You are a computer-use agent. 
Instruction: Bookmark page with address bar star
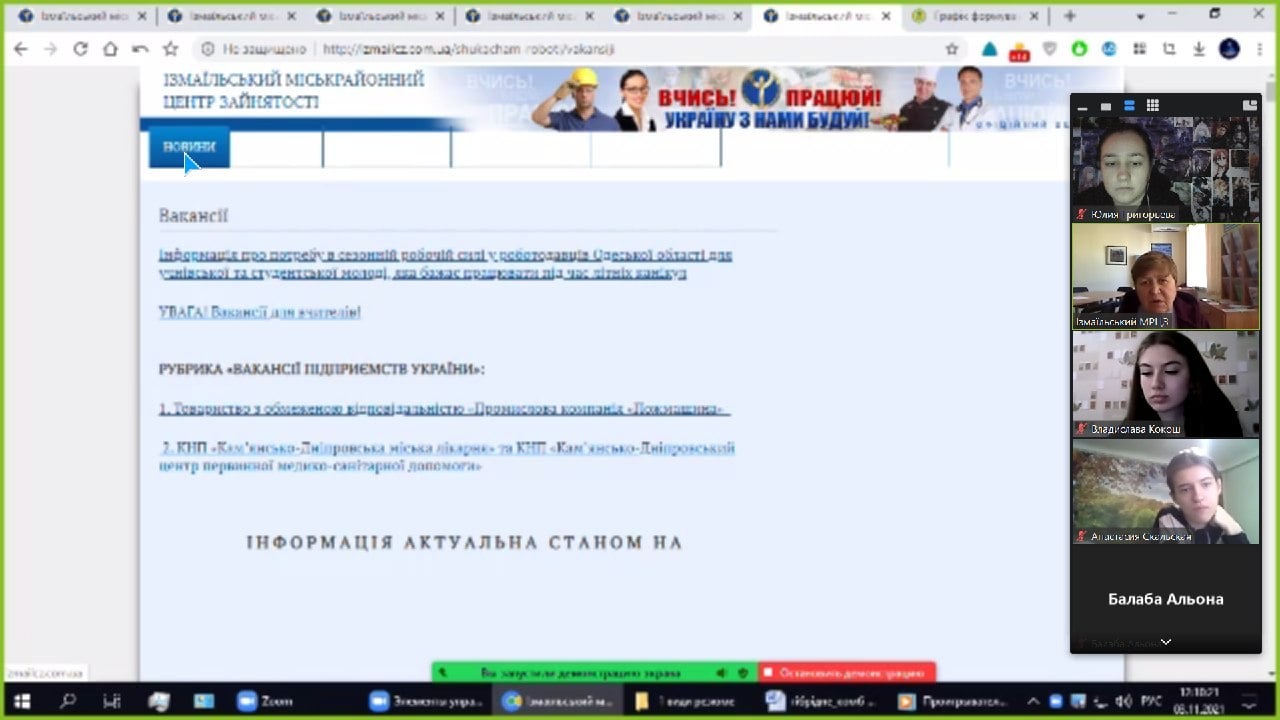(x=952, y=49)
